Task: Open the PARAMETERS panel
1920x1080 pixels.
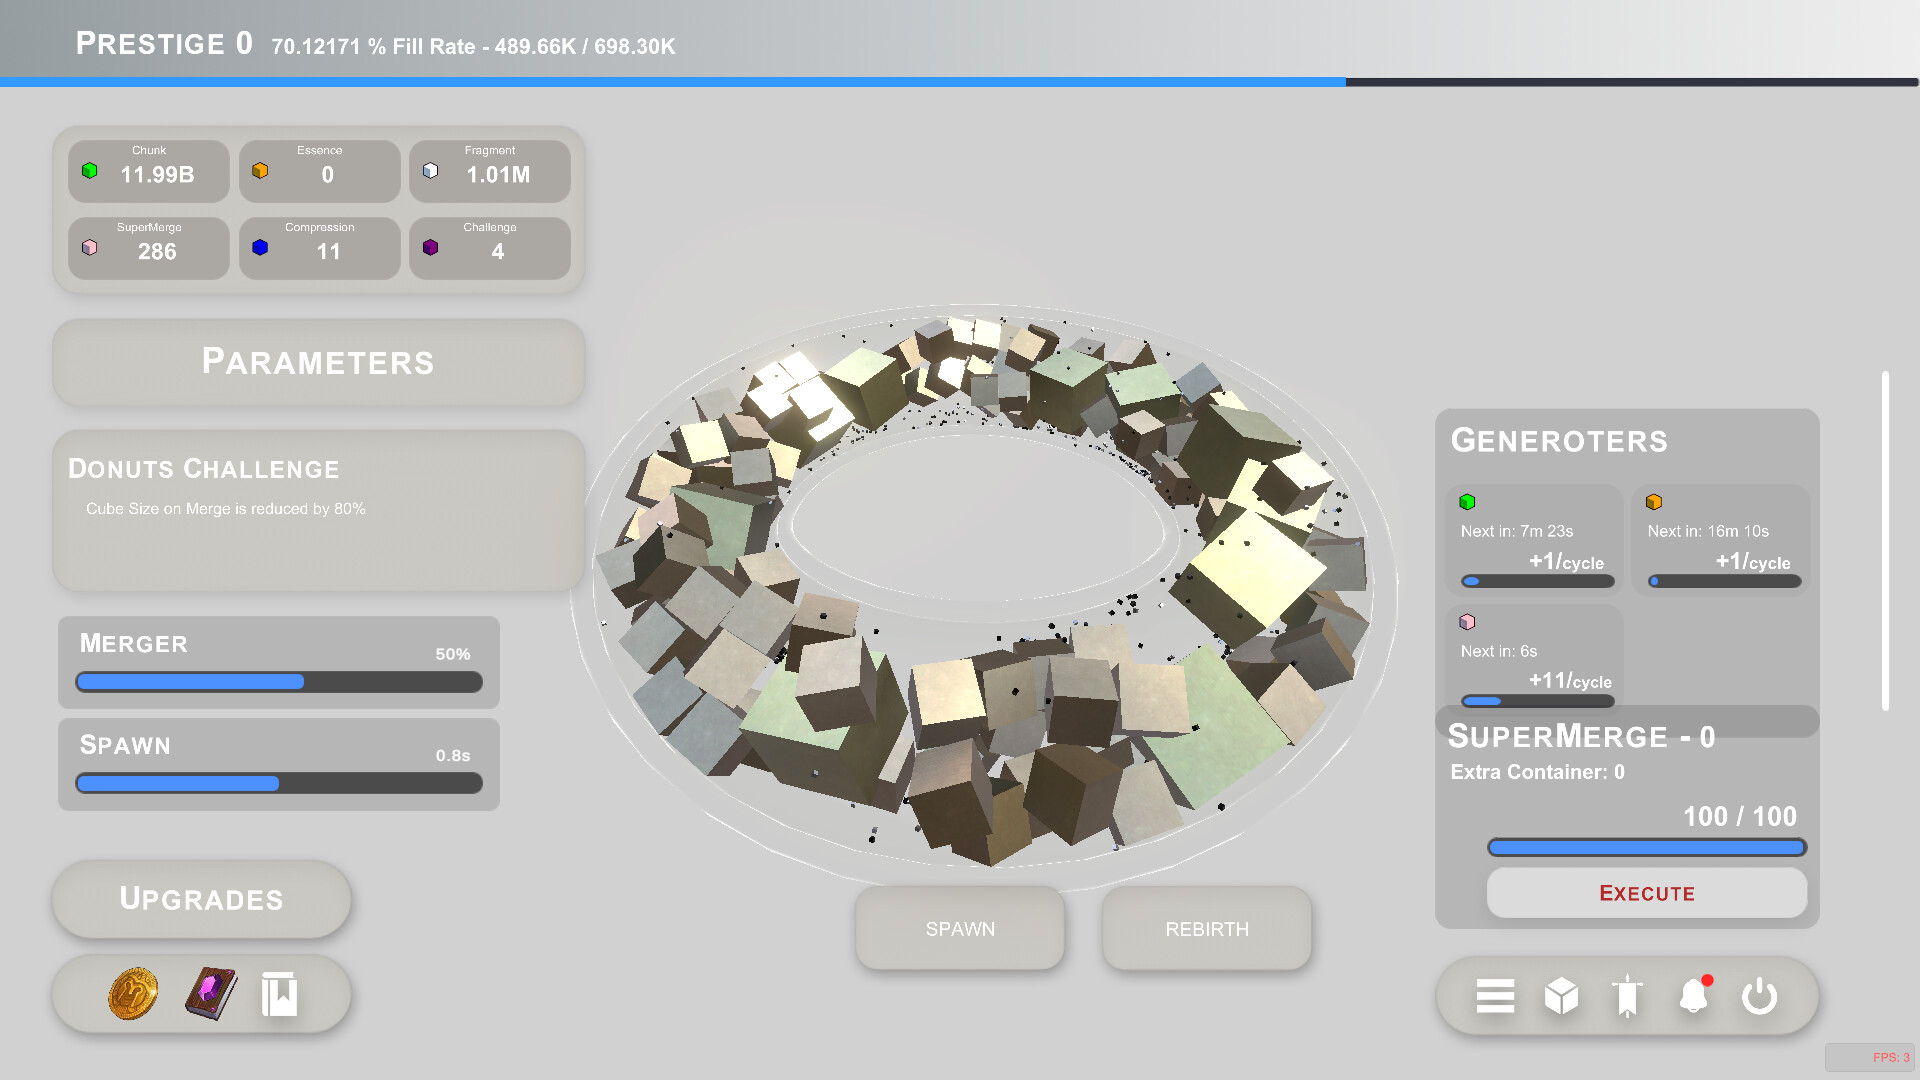Action: coord(318,362)
